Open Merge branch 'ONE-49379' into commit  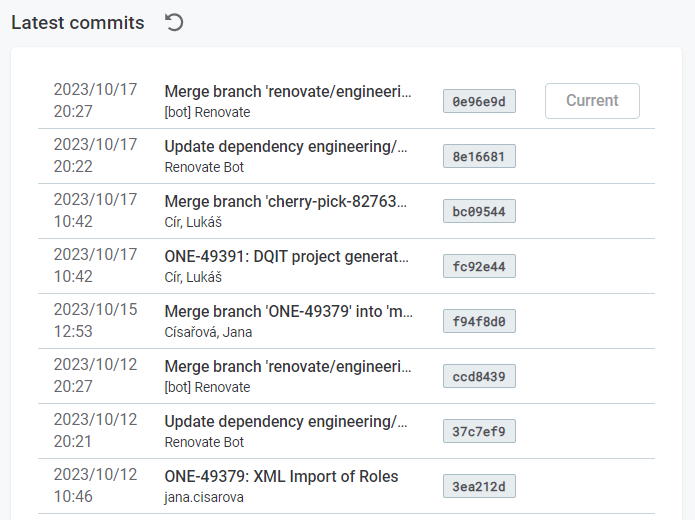pyautogui.click(x=287, y=311)
